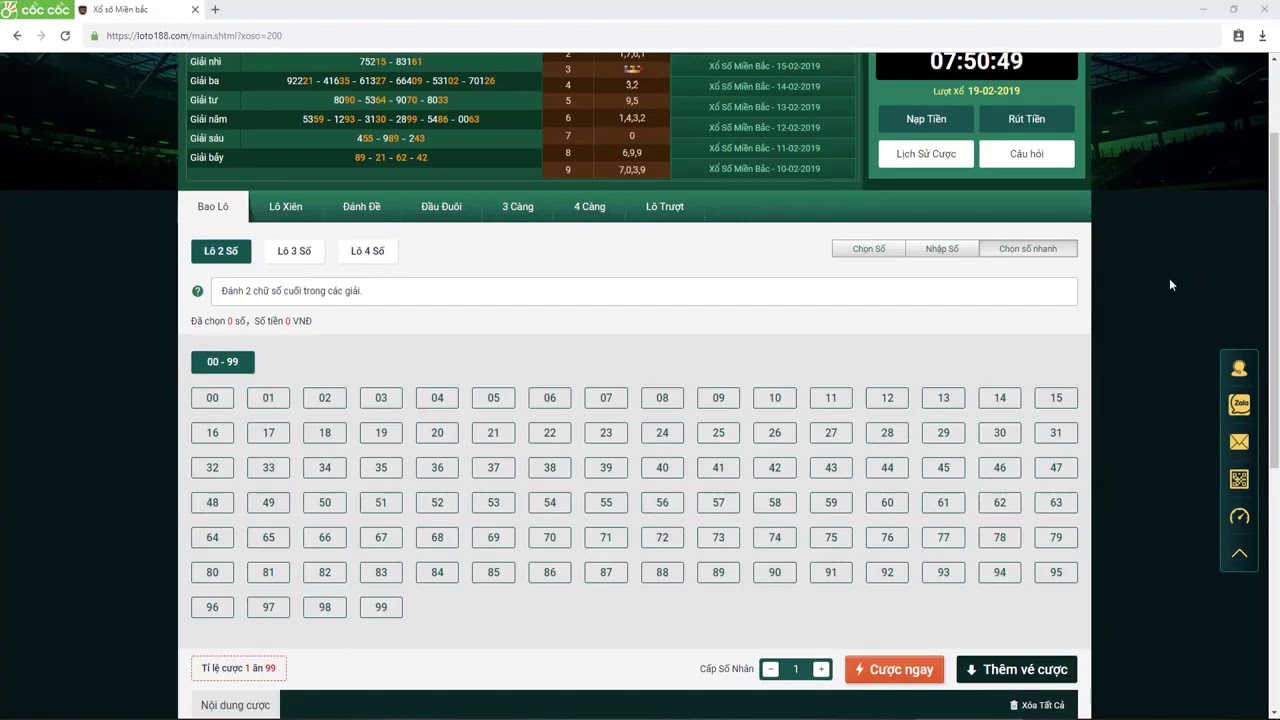The image size is (1280, 720).
Task: Decrease multiplier with minus button
Action: click(770, 669)
